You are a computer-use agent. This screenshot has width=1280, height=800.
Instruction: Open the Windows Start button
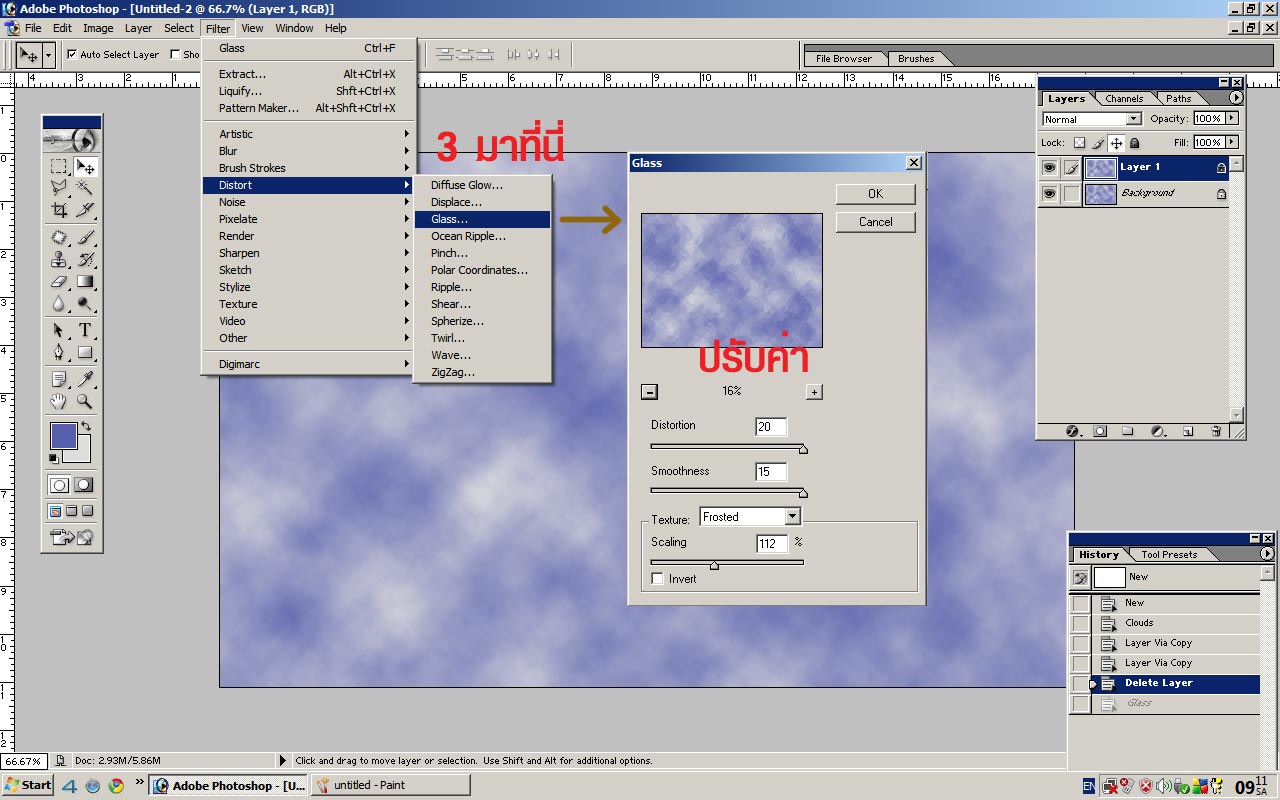[x=28, y=785]
